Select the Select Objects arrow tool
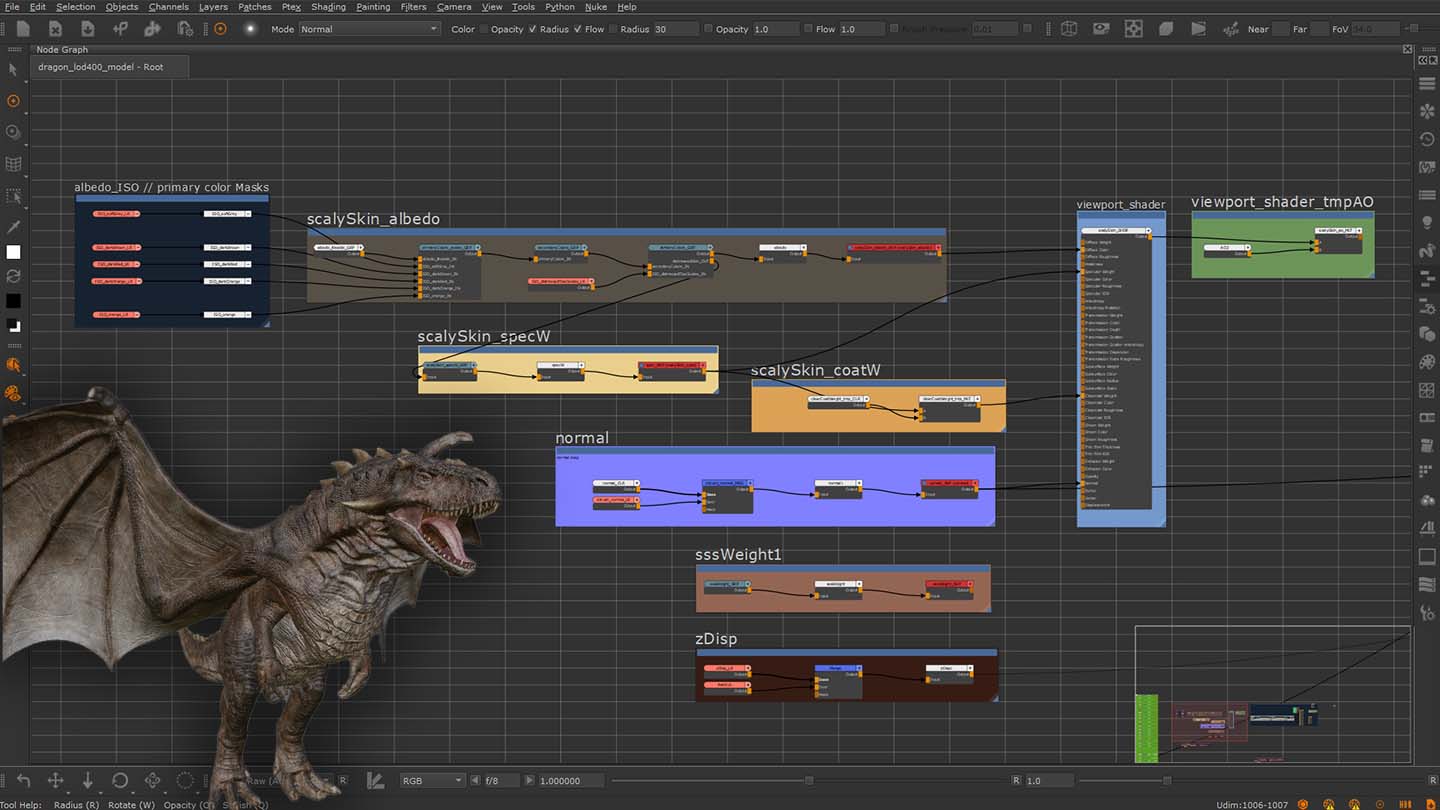This screenshot has height=810, width=1440. [14, 68]
